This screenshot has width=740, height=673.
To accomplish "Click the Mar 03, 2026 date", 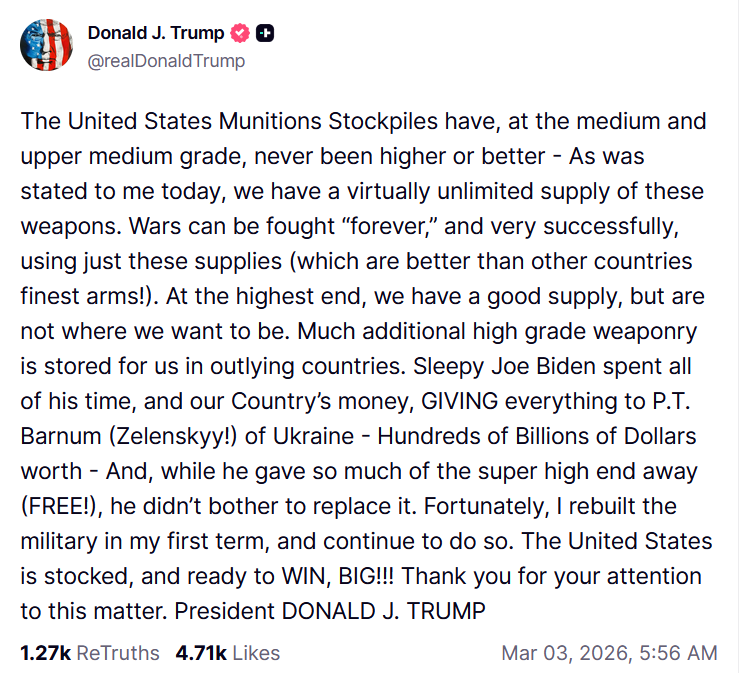I will [x=566, y=653].
